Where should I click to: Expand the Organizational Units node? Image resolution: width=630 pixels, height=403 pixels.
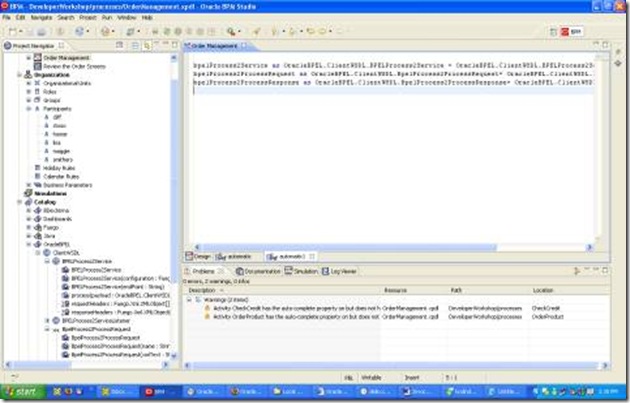coord(29,83)
